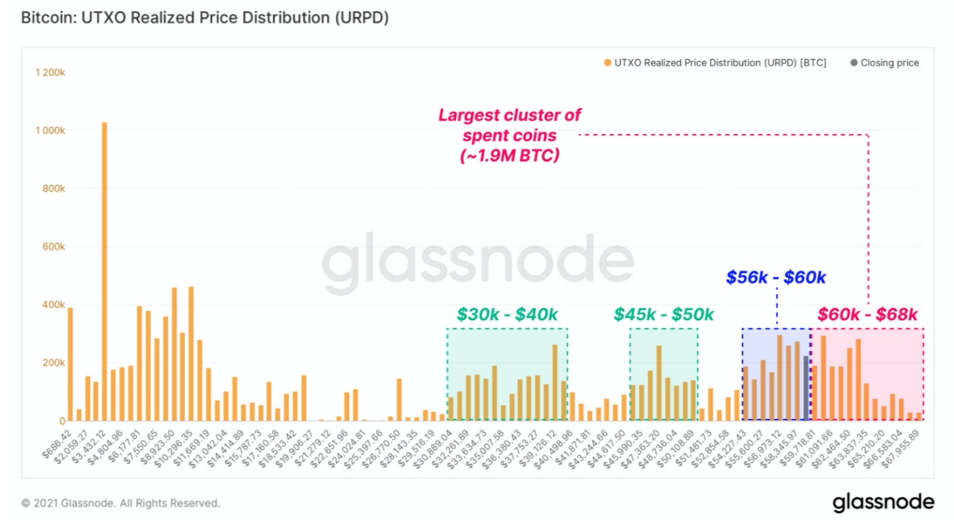Click the $686.42 x-axis label
Screen dimensions: 954x520
(57, 443)
